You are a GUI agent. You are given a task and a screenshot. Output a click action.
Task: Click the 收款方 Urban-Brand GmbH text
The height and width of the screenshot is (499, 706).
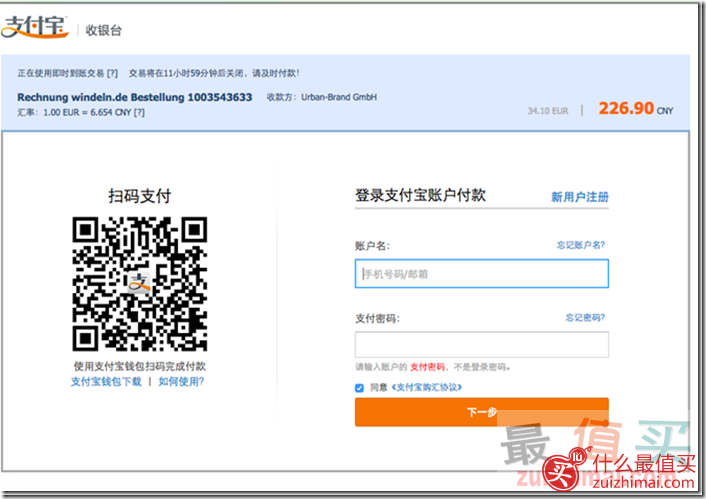pos(322,97)
